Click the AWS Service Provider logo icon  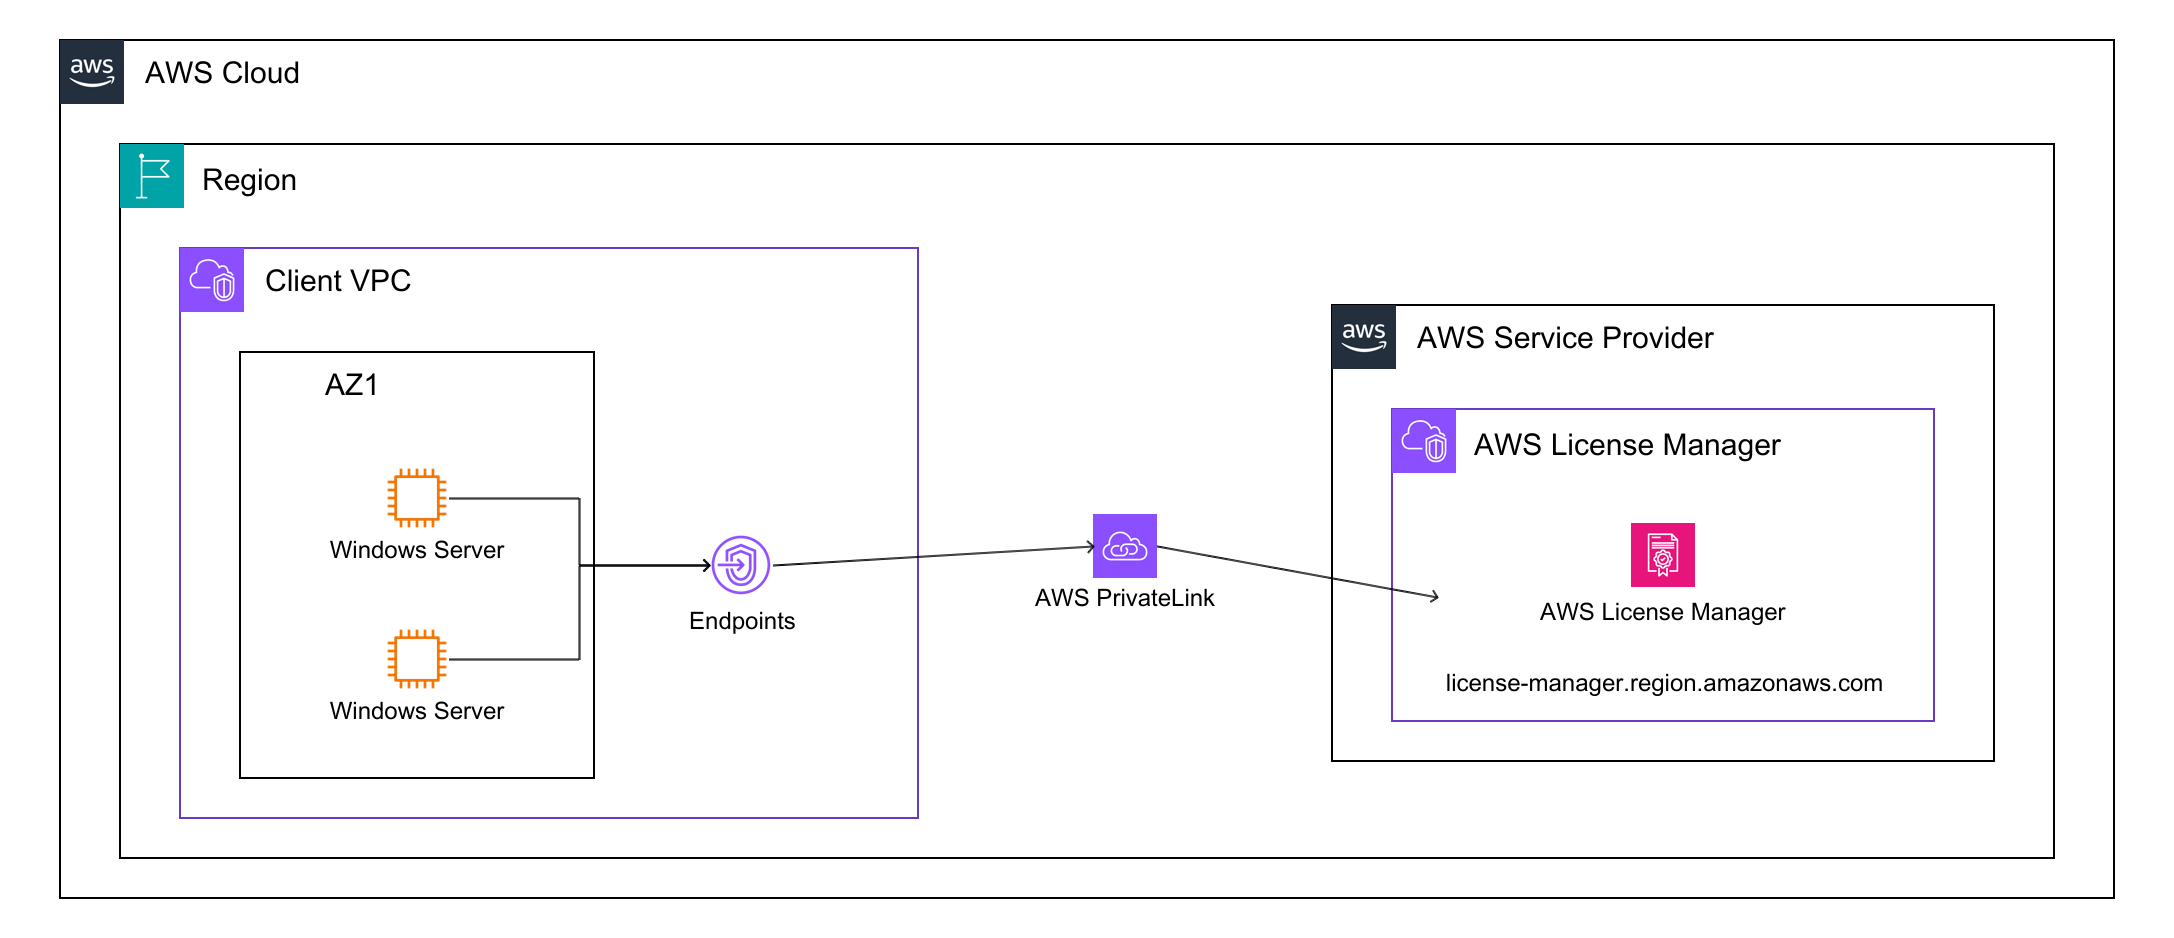click(x=1362, y=337)
